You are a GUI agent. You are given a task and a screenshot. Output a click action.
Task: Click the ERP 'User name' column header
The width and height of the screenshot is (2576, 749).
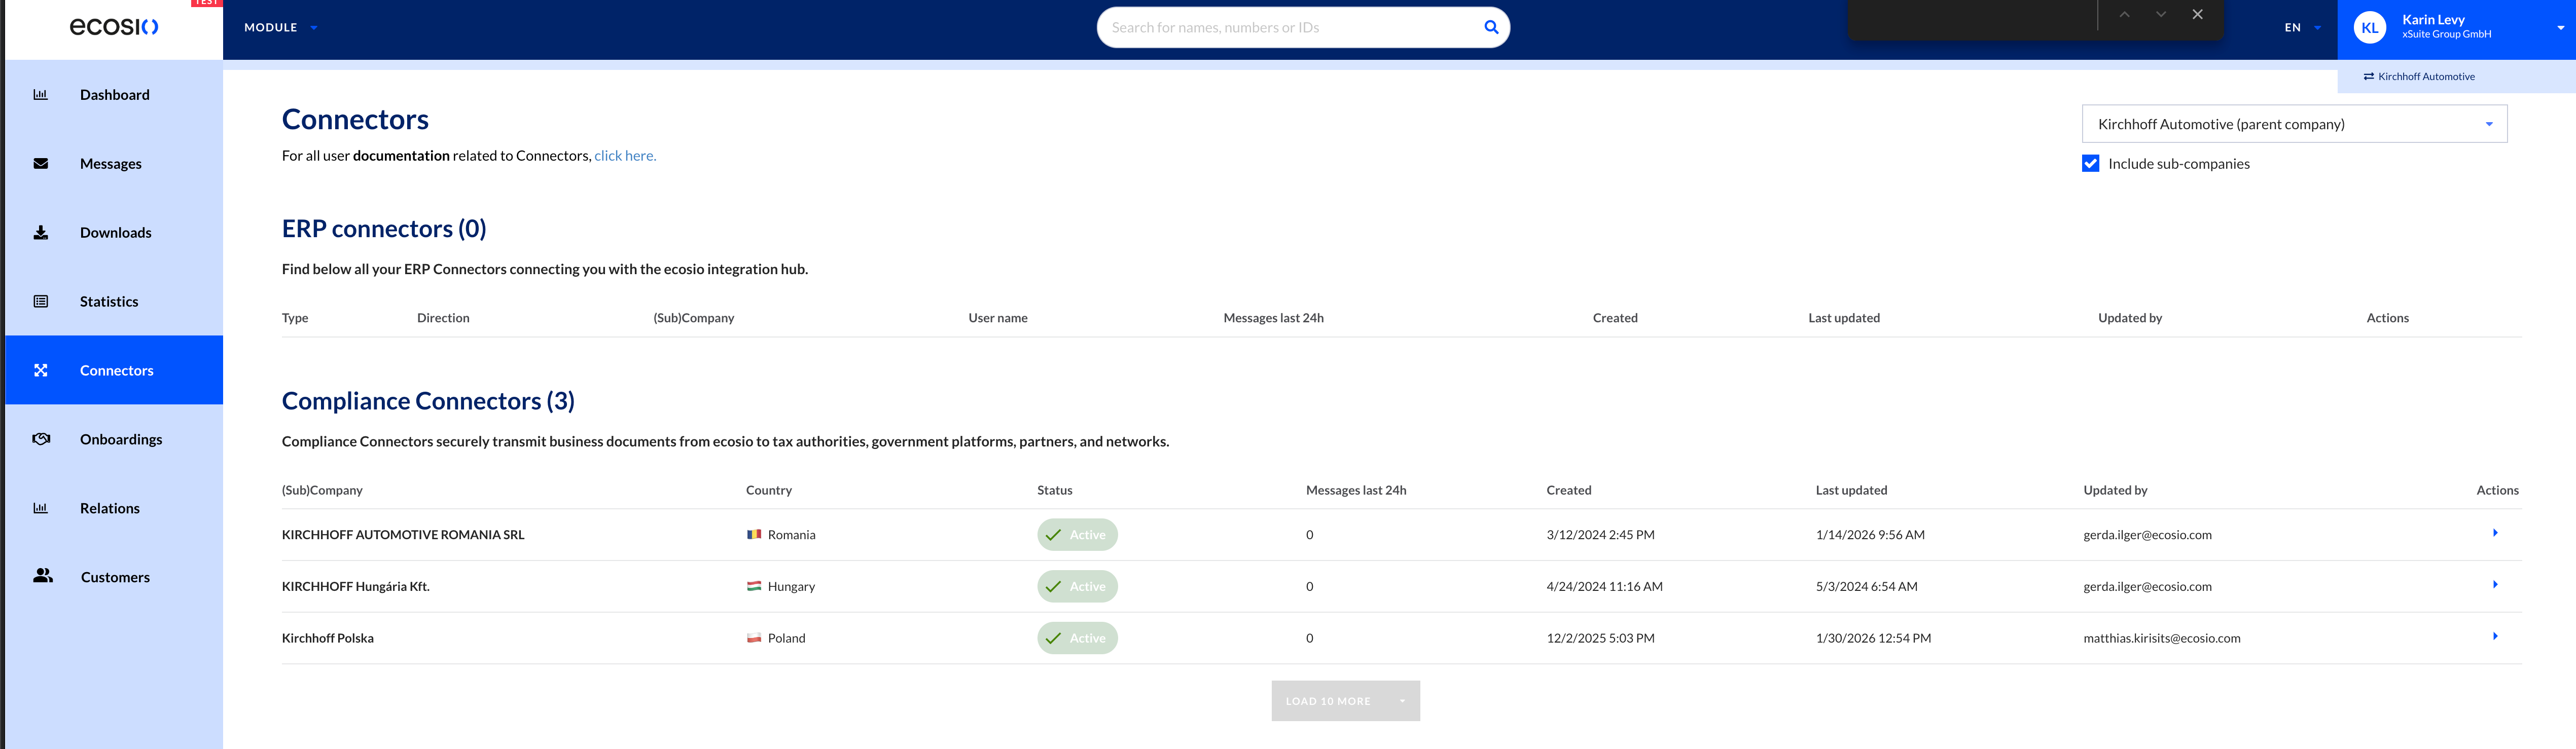tap(998, 318)
